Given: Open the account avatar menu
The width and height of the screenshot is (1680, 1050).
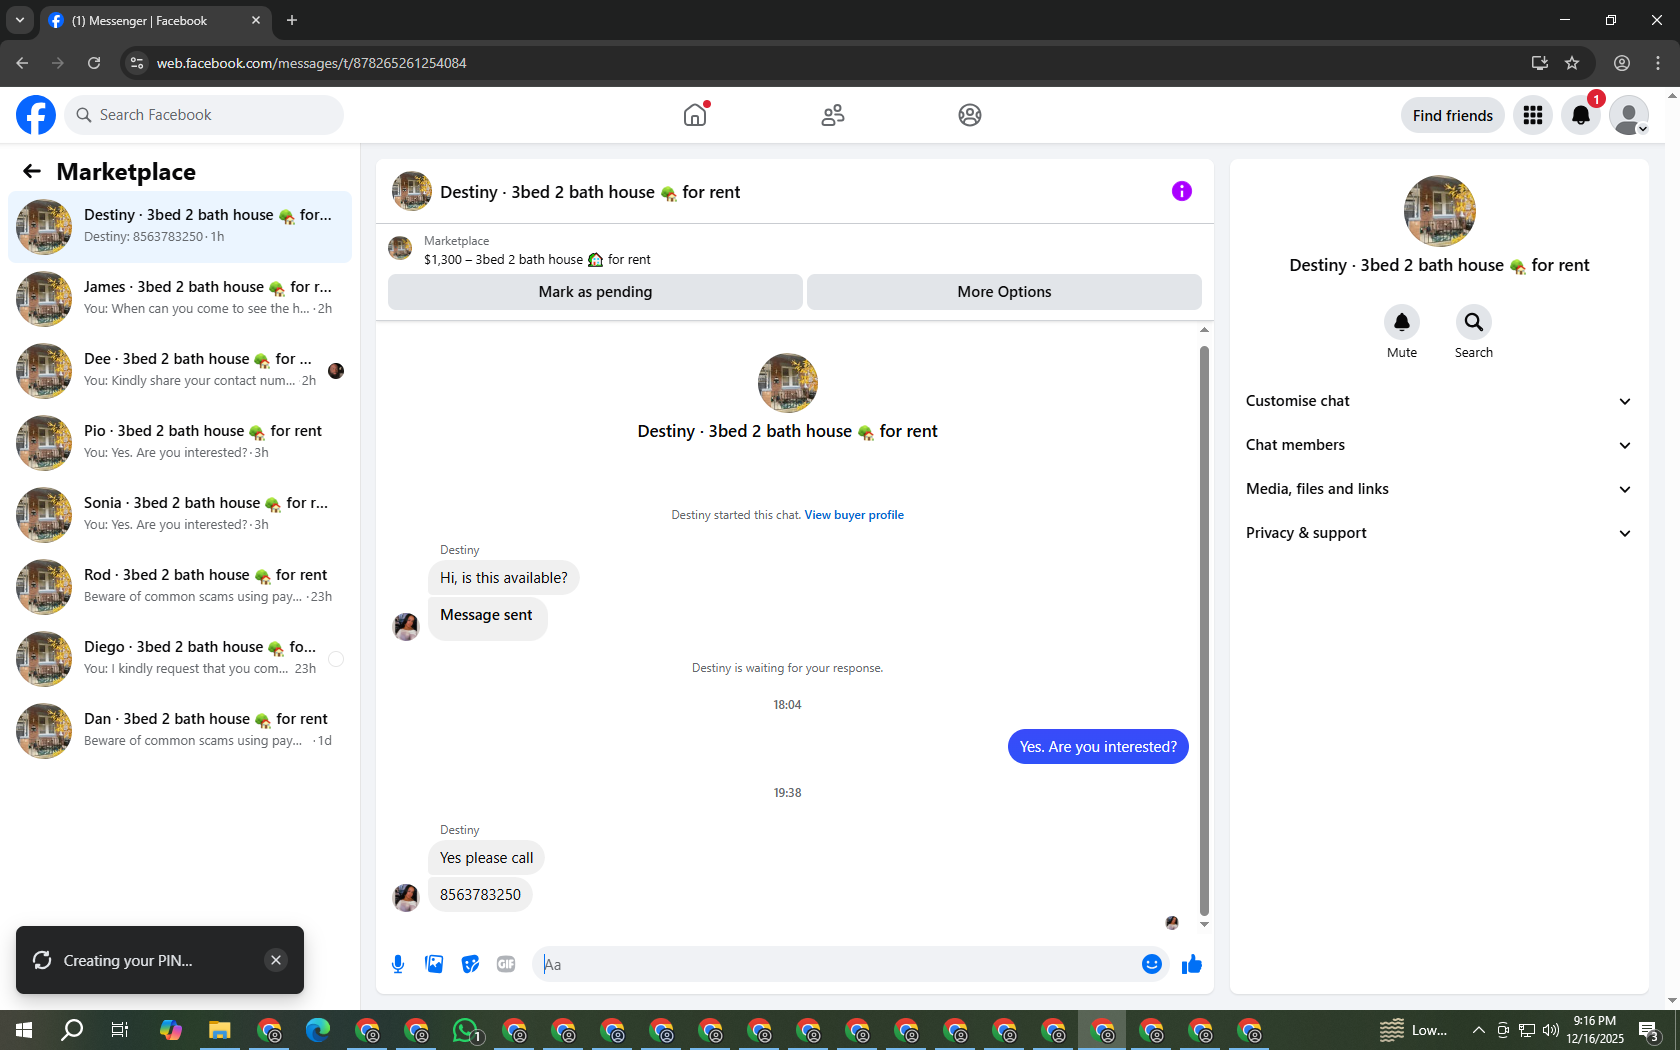Looking at the screenshot, I should tap(1629, 115).
